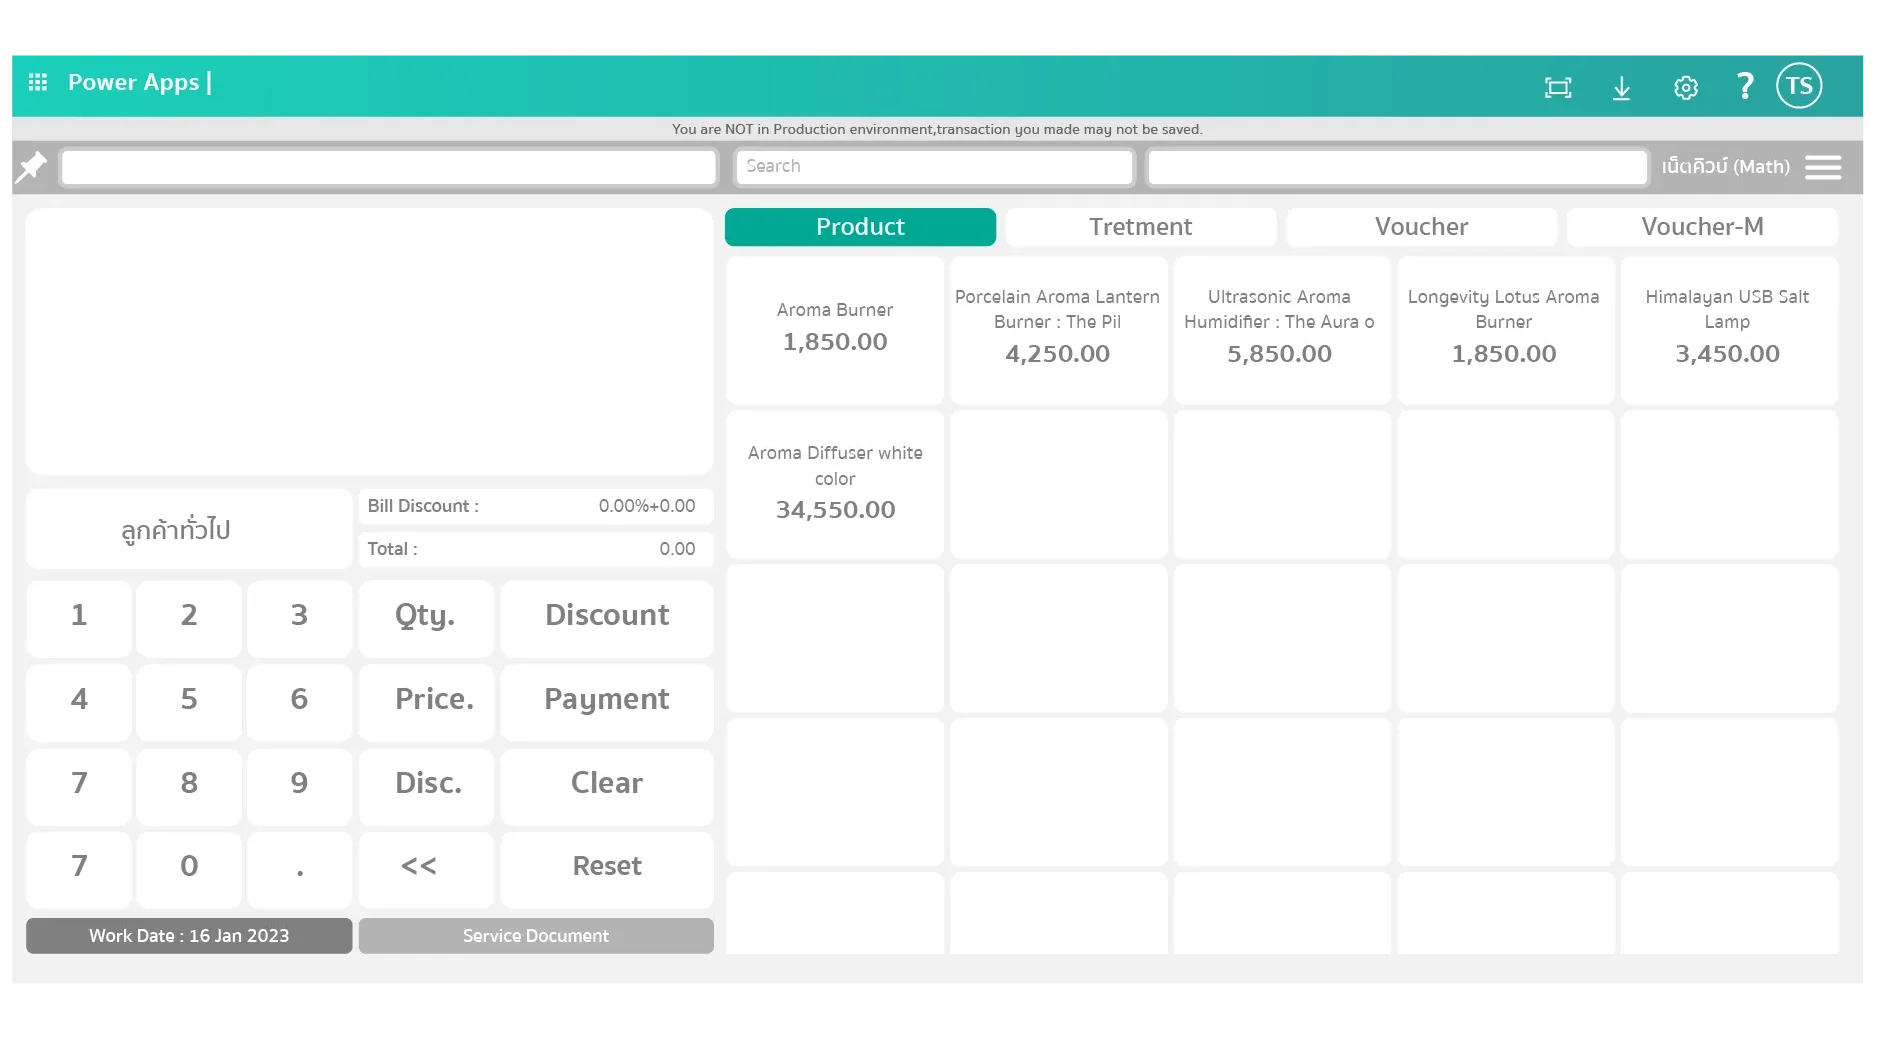Open the Power Apps waffle menu icon

(38, 83)
